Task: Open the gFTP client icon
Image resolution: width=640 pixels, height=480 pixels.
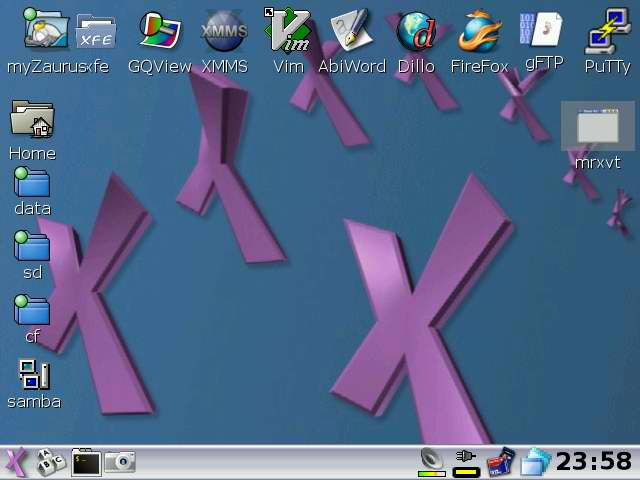Action: 543,30
